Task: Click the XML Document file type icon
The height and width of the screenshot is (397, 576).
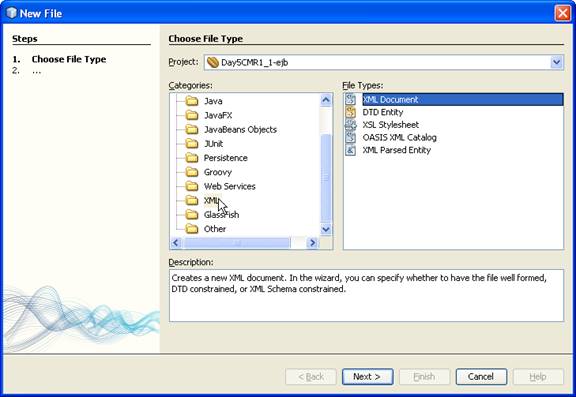Action: tap(351, 100)
